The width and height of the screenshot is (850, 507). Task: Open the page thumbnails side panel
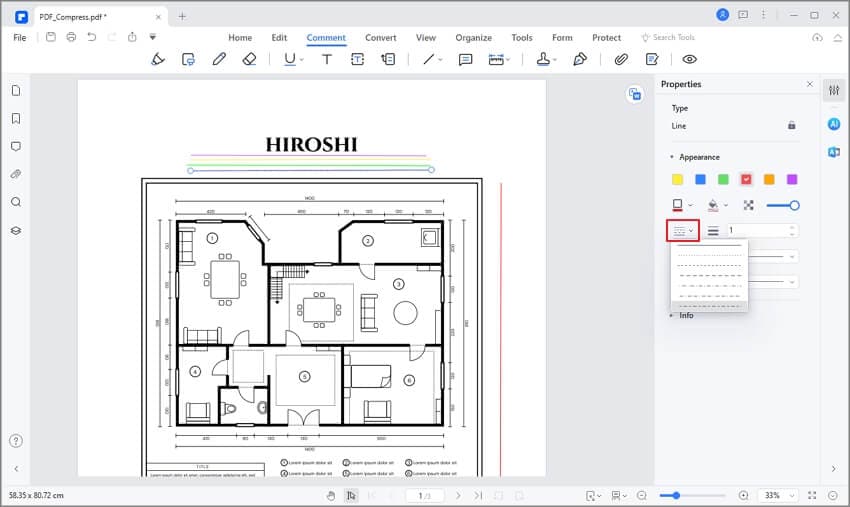16,91
